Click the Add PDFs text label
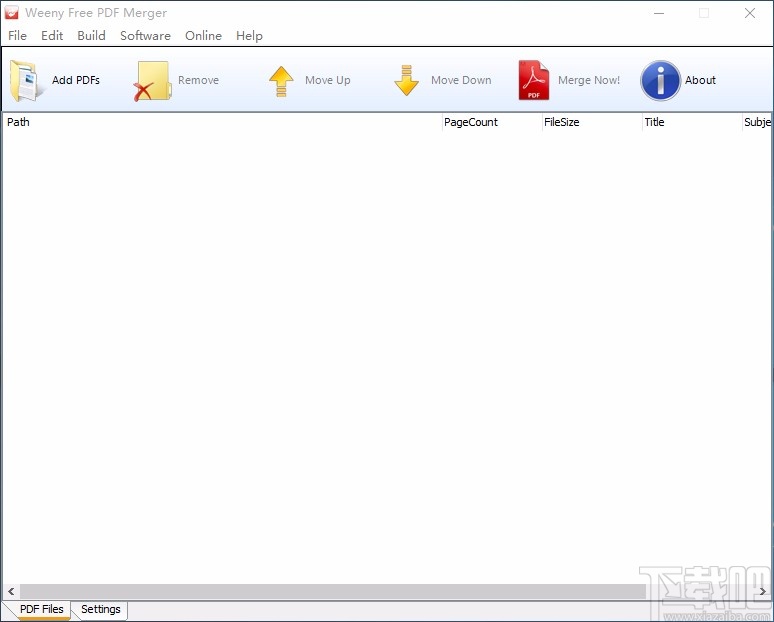 (76, 80)
